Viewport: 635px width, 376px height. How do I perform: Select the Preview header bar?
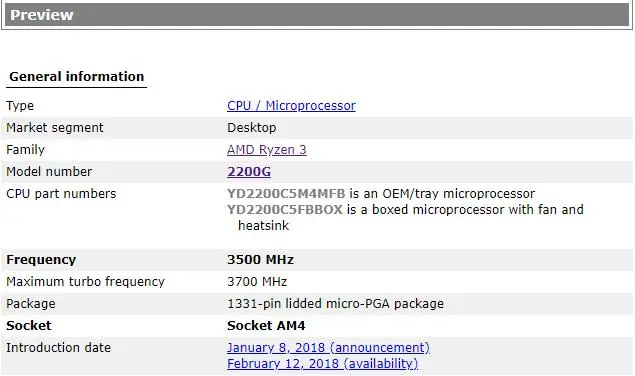click(x=317, y=15)
